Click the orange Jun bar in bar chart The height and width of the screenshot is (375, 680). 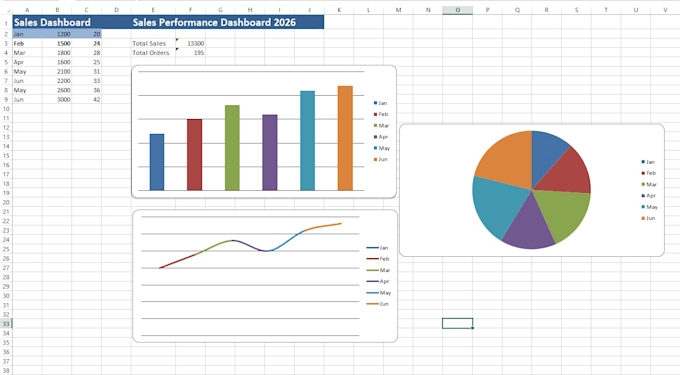coord(345,138)
